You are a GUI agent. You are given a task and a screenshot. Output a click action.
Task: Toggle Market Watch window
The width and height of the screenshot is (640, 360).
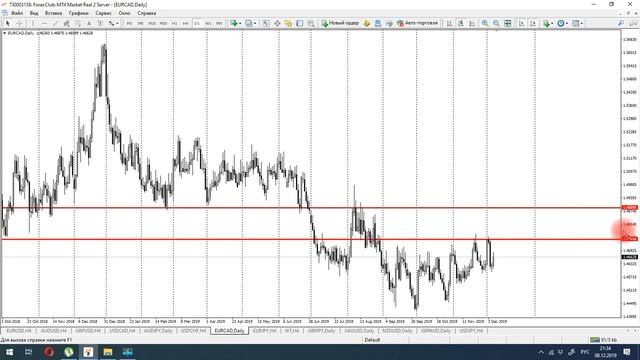[x=266, y=23]
